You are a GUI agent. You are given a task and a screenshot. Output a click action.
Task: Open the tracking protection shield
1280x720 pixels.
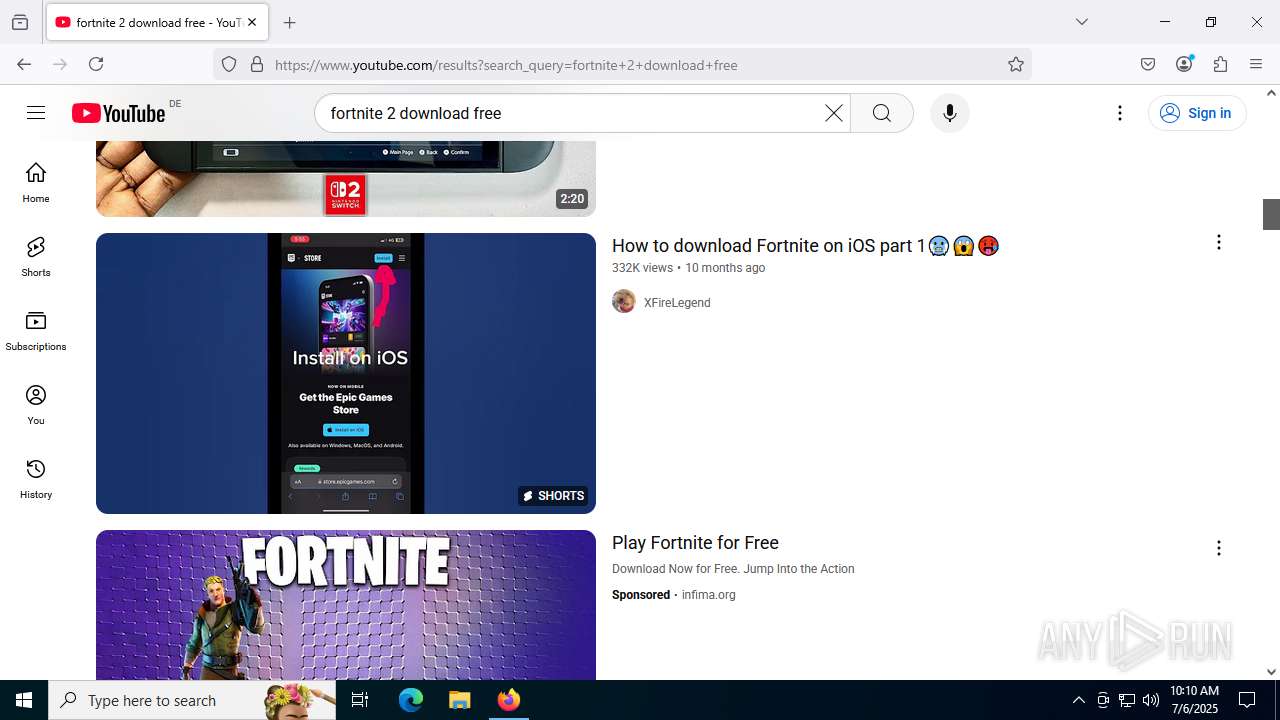229,64
